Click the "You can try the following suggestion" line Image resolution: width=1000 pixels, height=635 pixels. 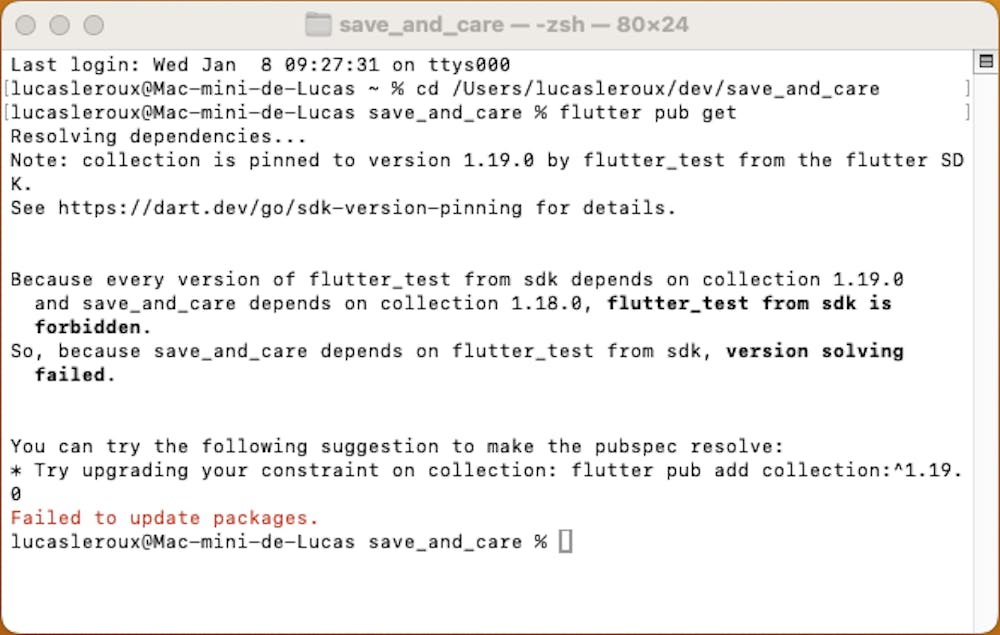click(397, 446)
